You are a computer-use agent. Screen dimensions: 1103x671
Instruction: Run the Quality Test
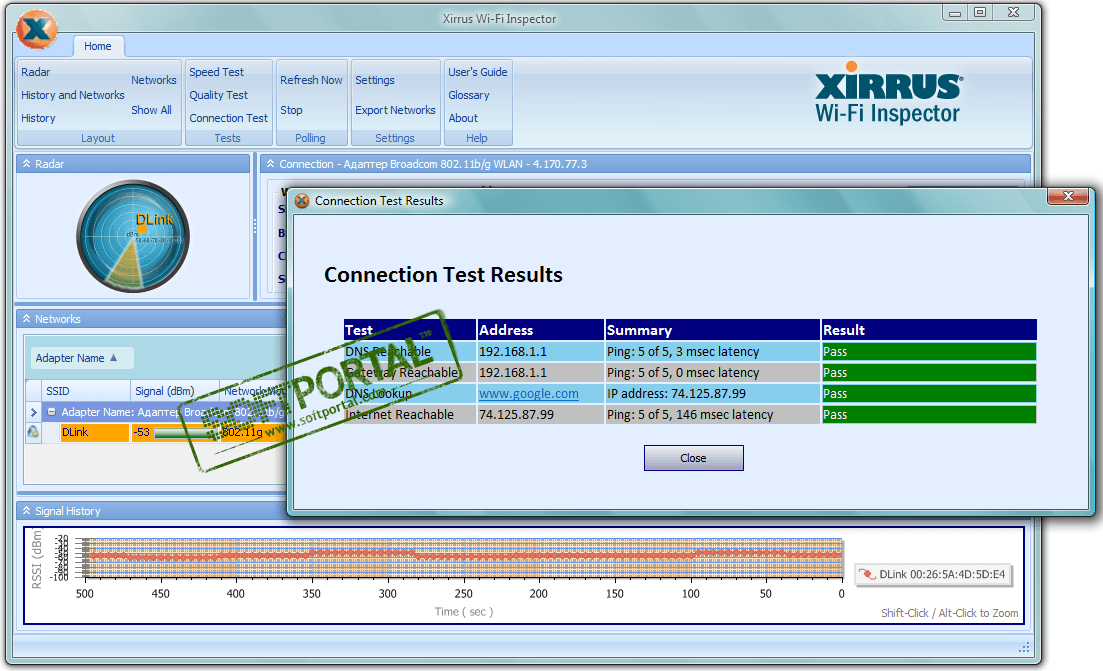pyautogui.click(x=219, y=95)
